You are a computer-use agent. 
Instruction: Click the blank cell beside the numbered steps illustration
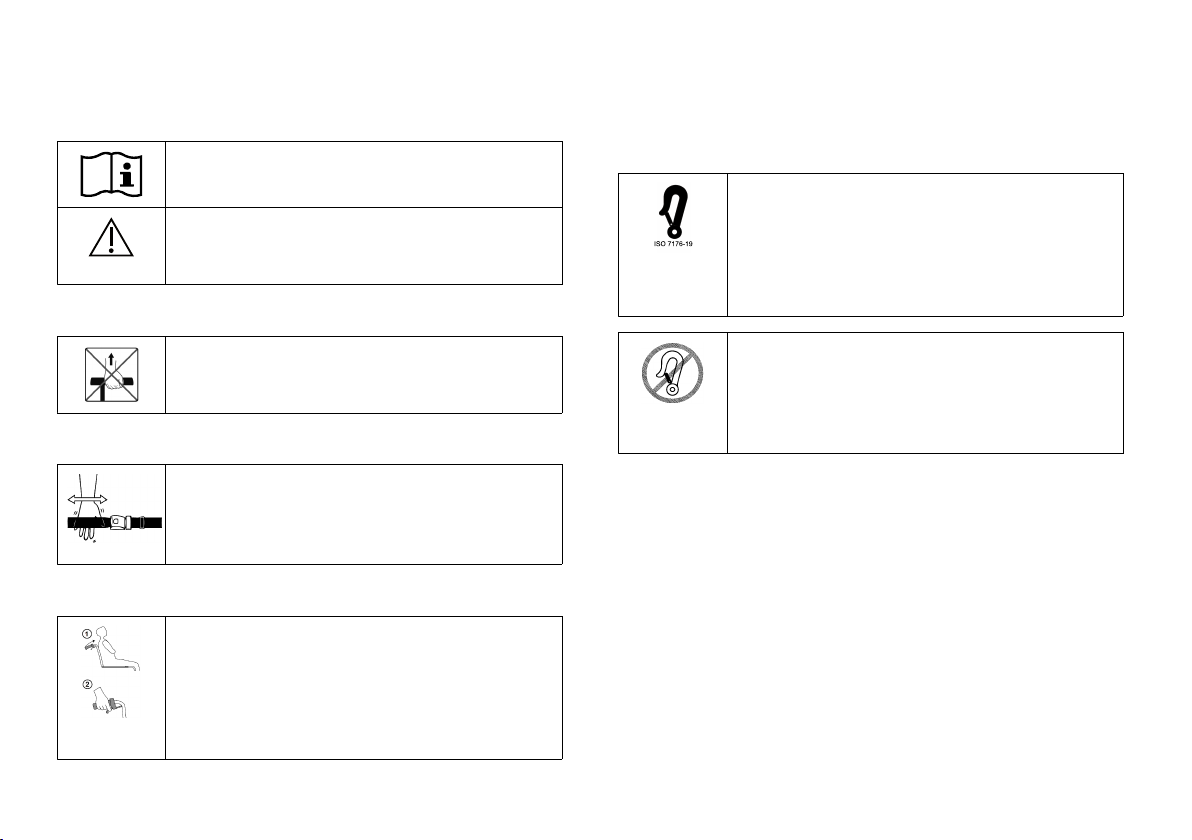(x=363, y=688)
